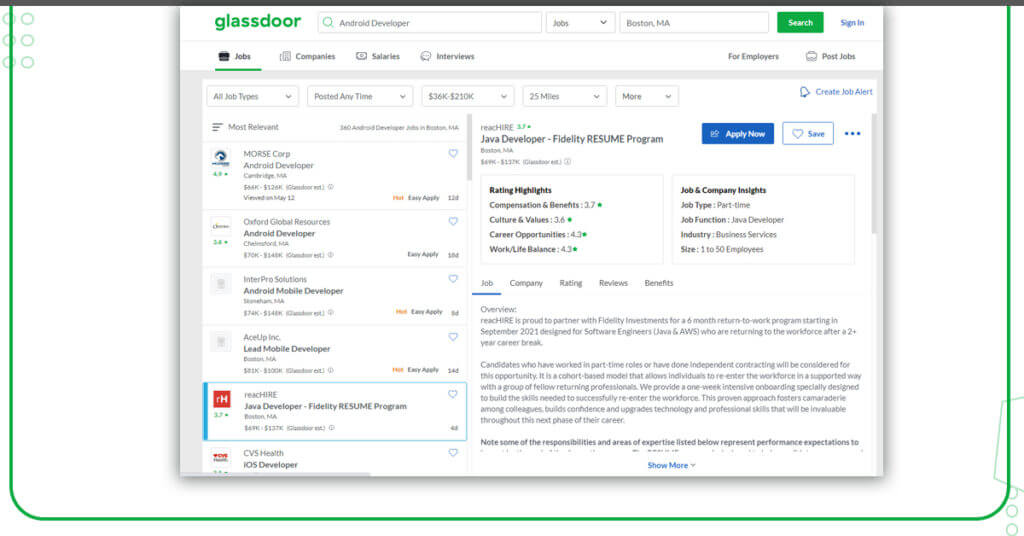Viewport: 1024px width, 536px height.
Task: Expand the More filters dropdown
Action: coord(647,97)
